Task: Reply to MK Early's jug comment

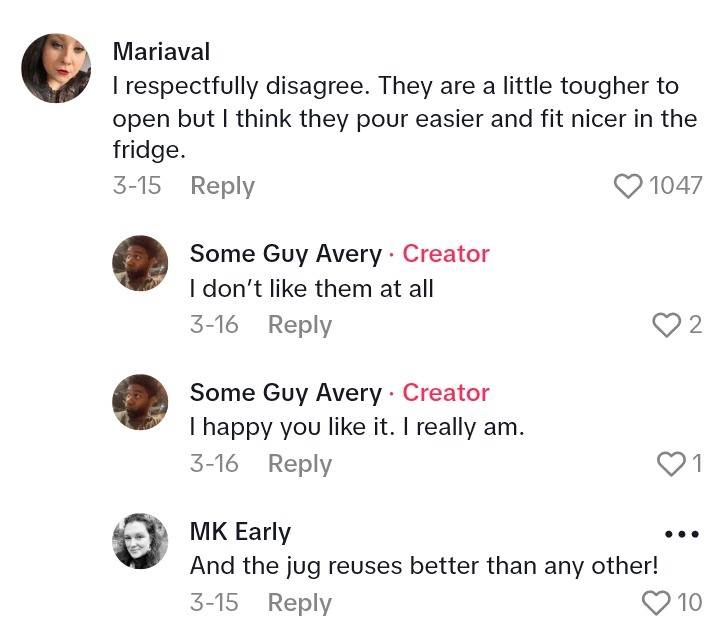Action: [299, 603]
